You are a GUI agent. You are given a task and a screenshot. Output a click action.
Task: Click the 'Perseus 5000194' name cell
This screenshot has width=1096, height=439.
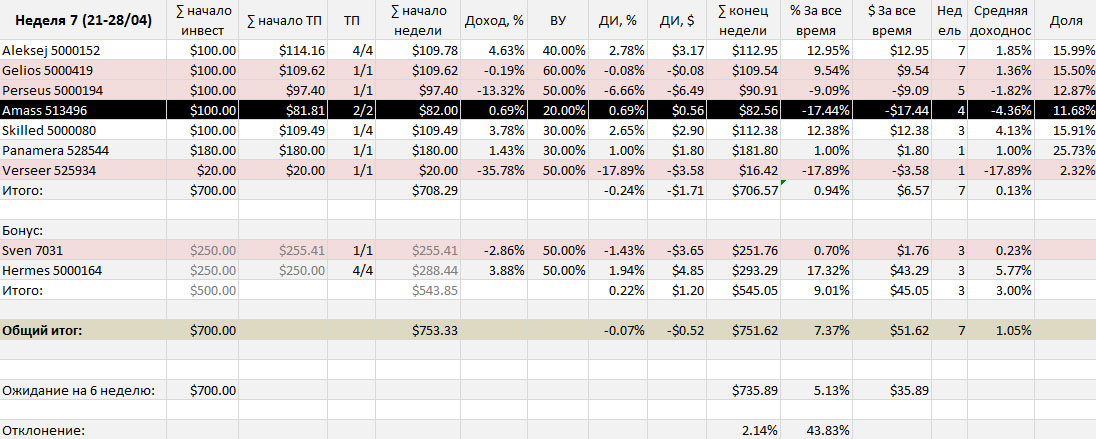[x=52, y=90]
